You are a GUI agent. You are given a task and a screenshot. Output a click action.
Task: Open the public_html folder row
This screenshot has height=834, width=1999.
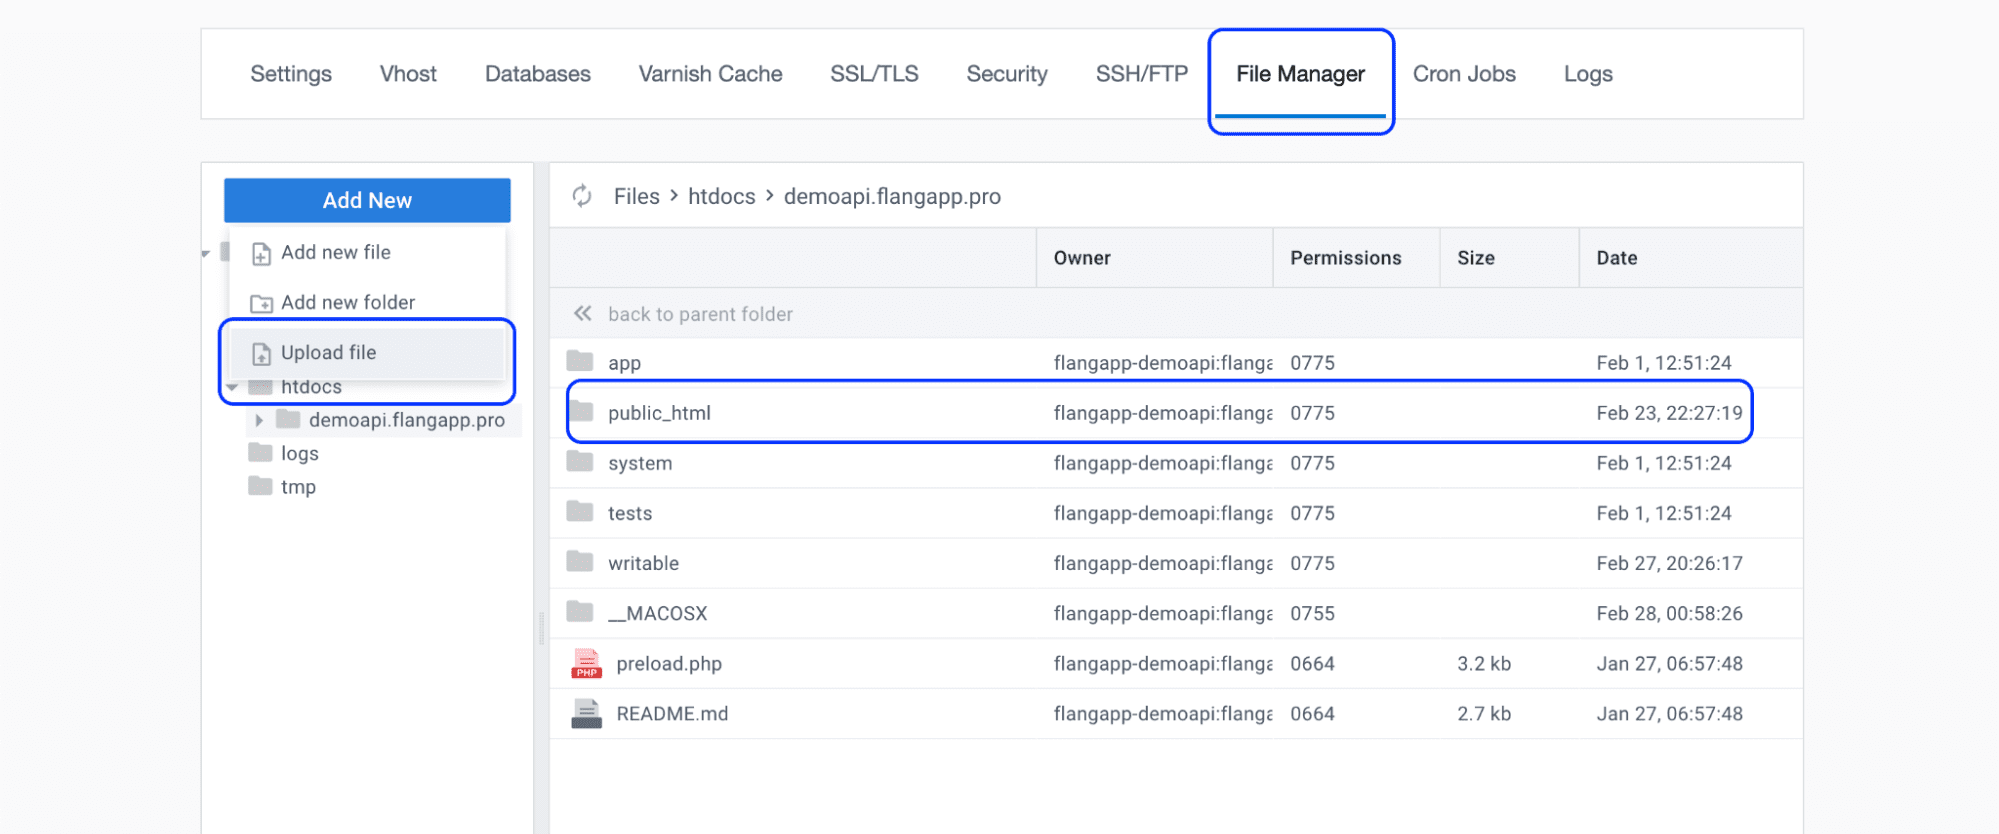pos(659,413)
